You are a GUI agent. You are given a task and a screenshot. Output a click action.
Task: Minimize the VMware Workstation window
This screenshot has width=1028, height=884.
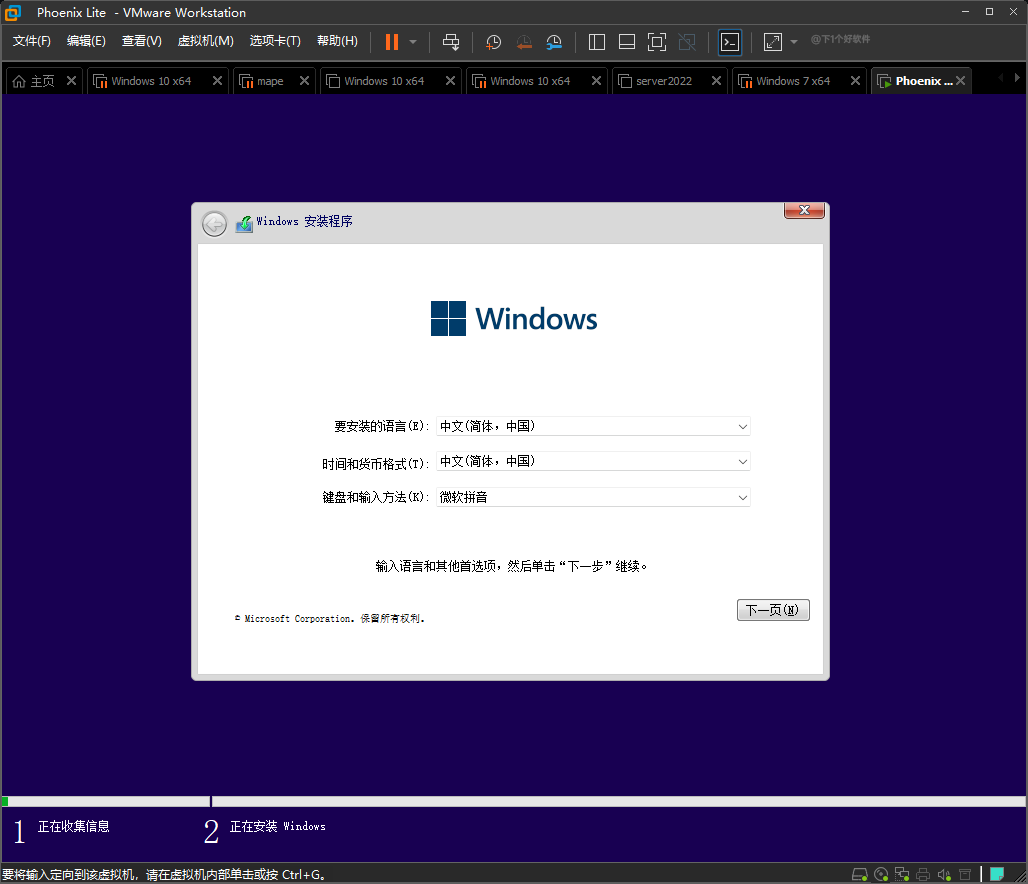pos(965,12)
